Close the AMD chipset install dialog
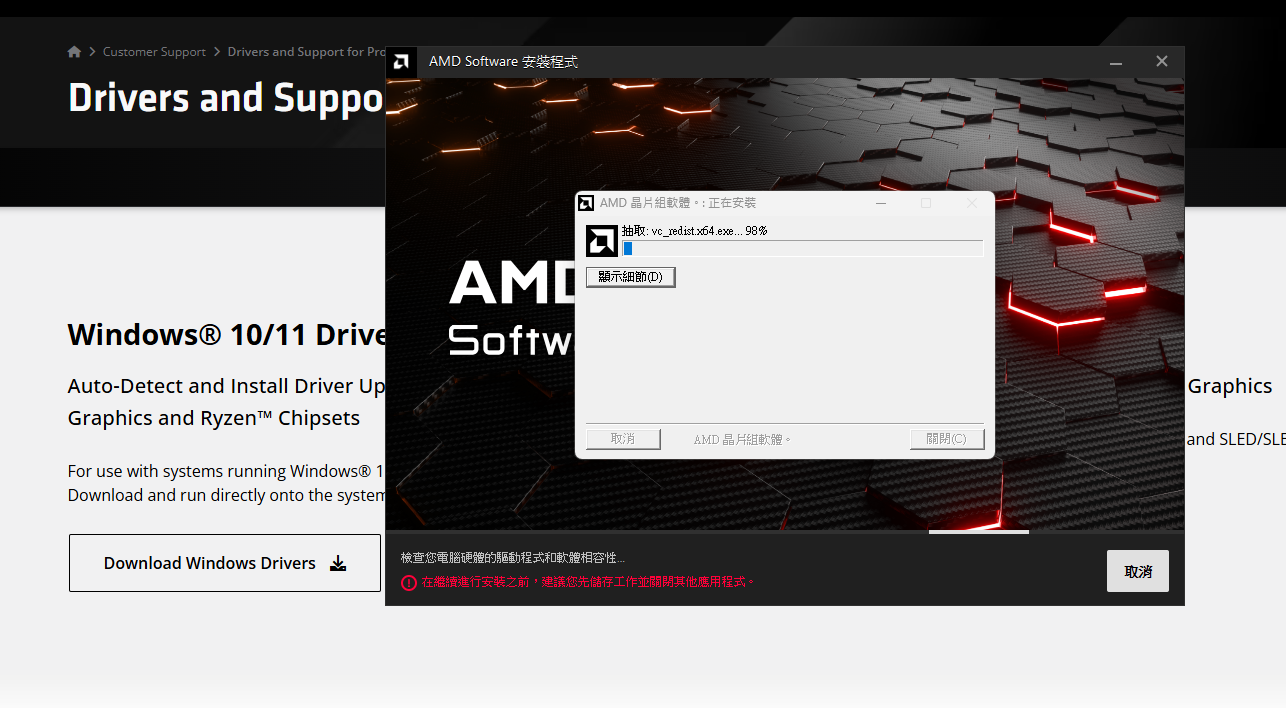 pyautogui.click(x=971, y=203)
